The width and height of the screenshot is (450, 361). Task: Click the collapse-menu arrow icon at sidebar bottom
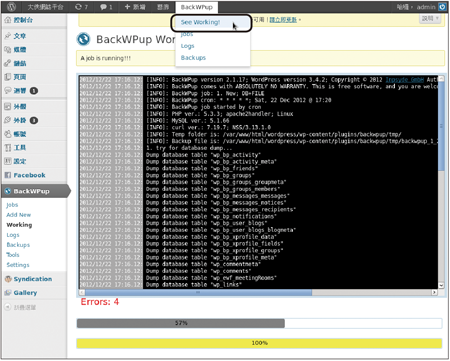[7, 307]
